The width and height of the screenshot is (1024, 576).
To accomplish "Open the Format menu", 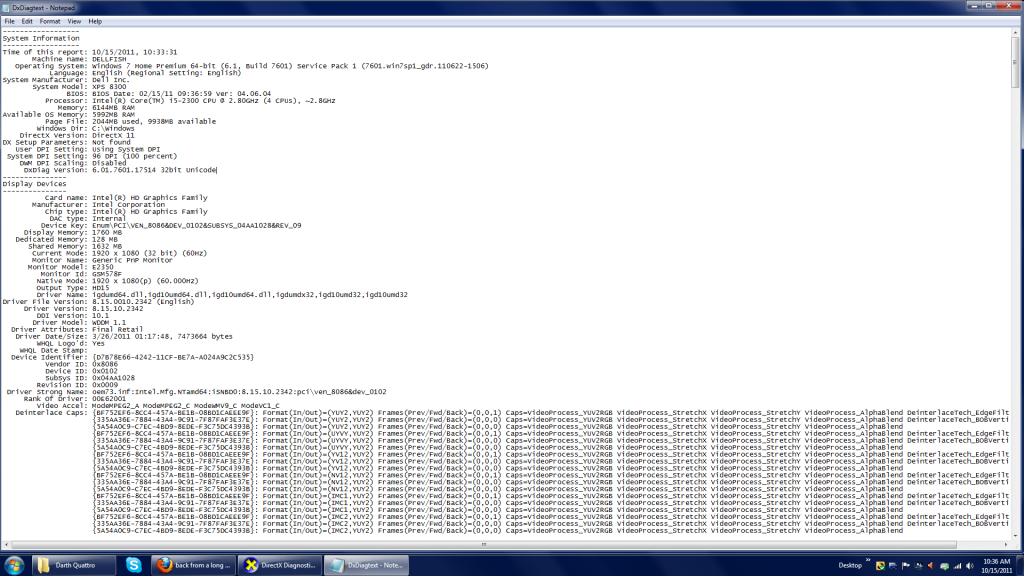I will [50, 22].
